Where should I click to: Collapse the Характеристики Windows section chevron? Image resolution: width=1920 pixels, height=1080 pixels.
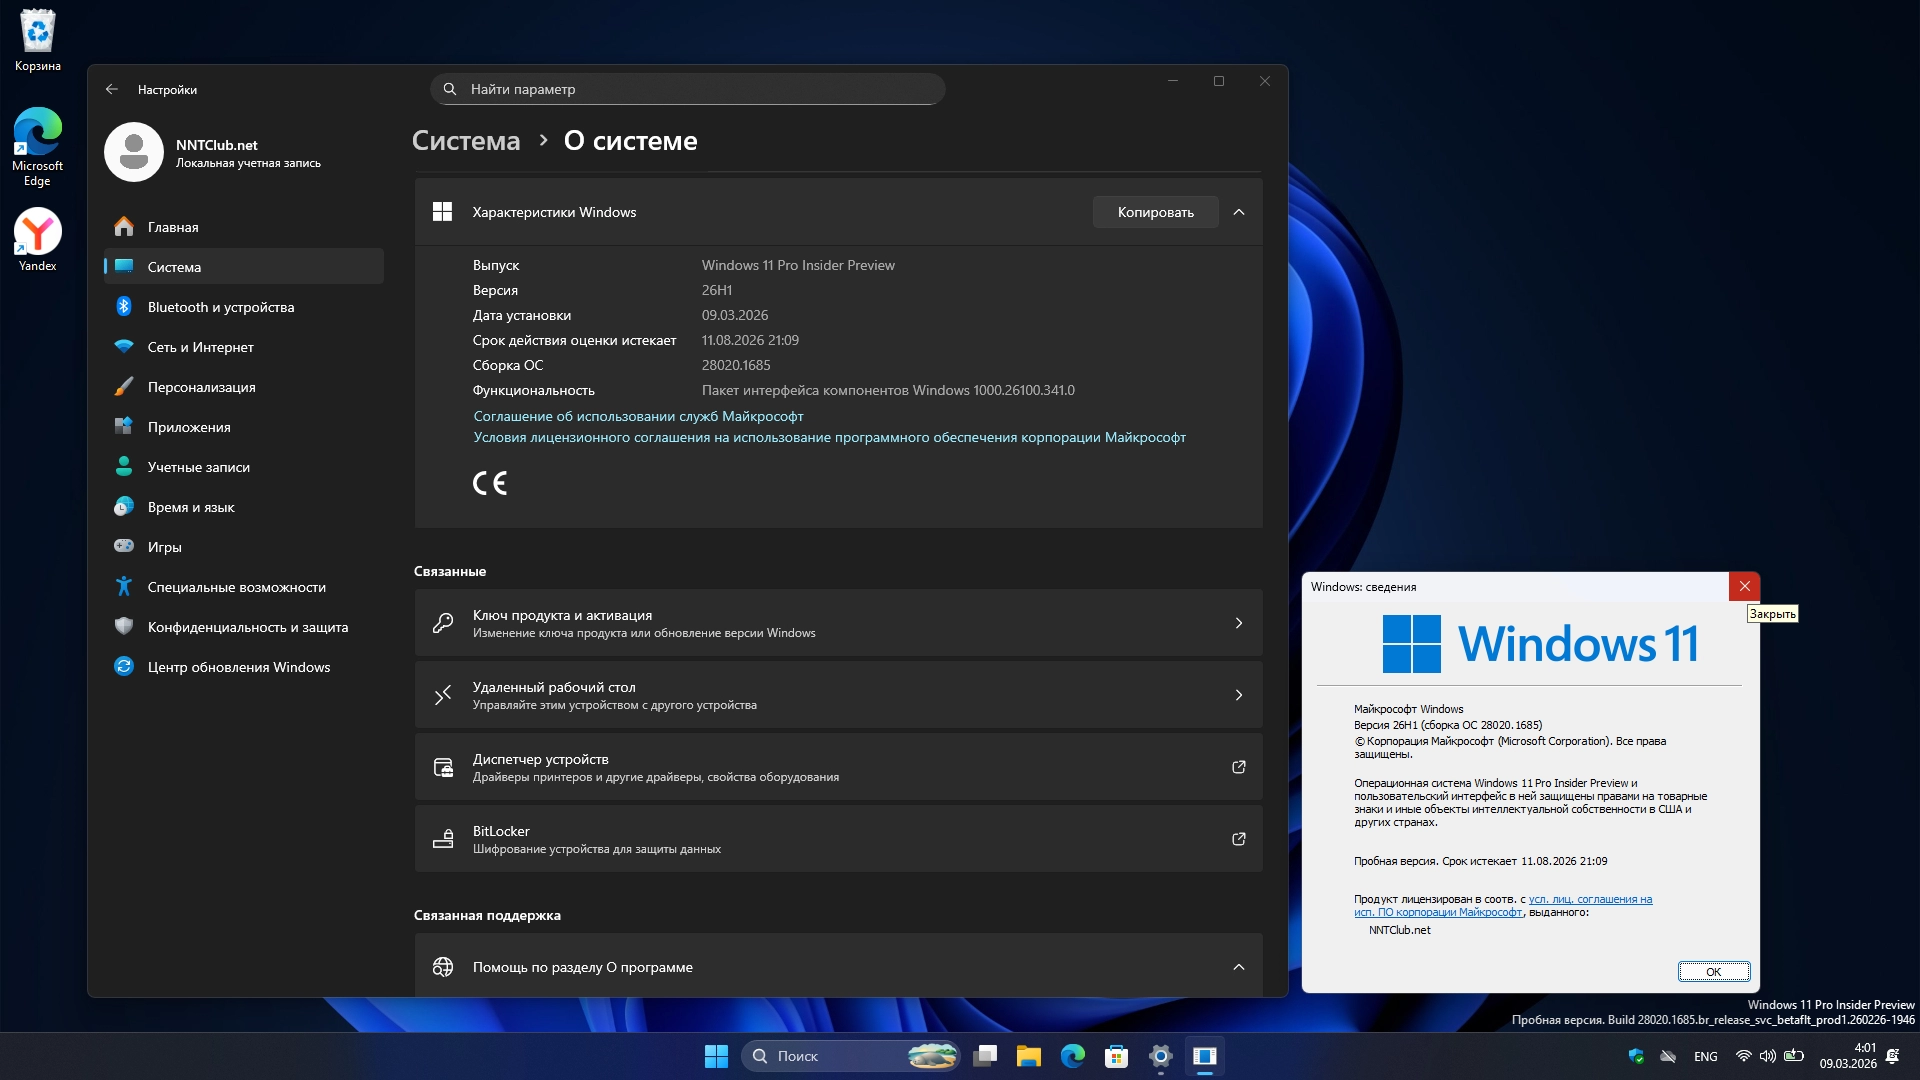1239,212
